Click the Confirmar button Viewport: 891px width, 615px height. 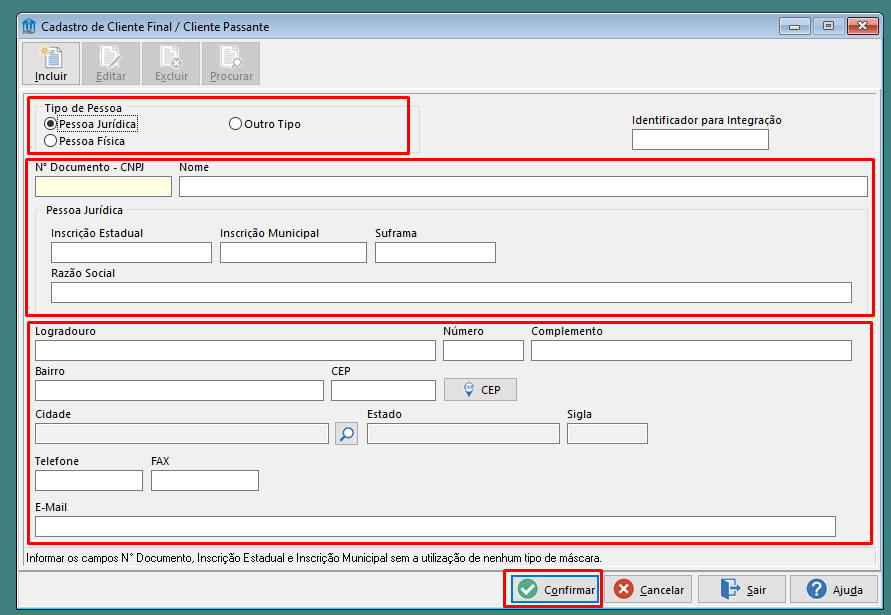point(555,589)
